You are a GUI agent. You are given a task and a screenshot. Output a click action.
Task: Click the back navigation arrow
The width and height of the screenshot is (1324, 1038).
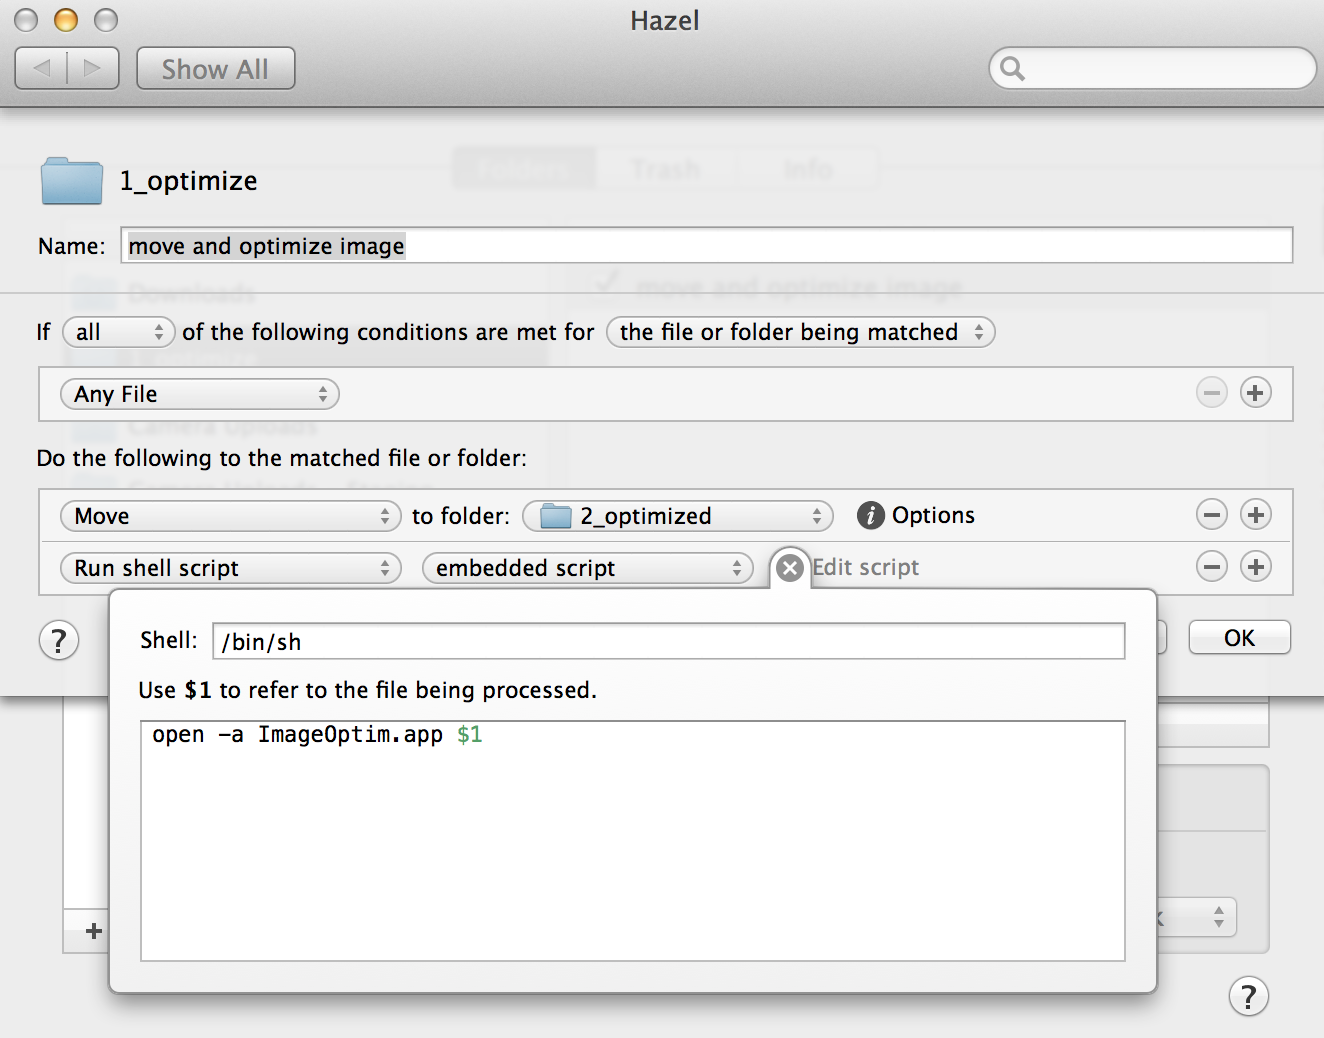coord(42,67)
